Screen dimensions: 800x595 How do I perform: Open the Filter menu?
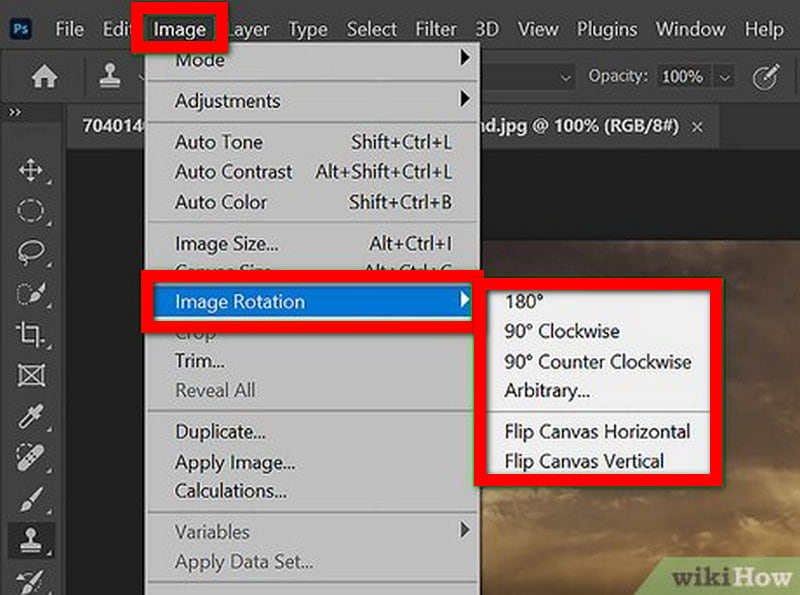[x=436, y=29]
